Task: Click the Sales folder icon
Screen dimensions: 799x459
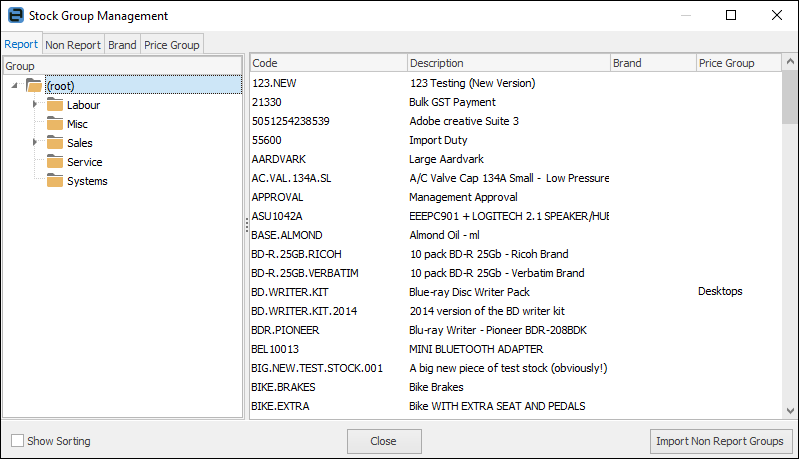Action: [x=55, y=143]
